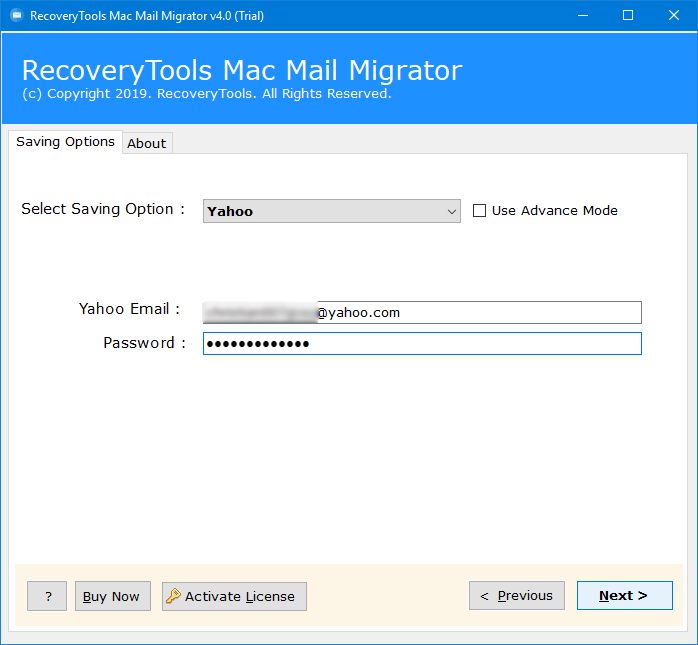This screenshot has width=698, height=645.
Task: Click the RecoveryTools Mac Mail Migrator heading
Action: tap(242, 71)
